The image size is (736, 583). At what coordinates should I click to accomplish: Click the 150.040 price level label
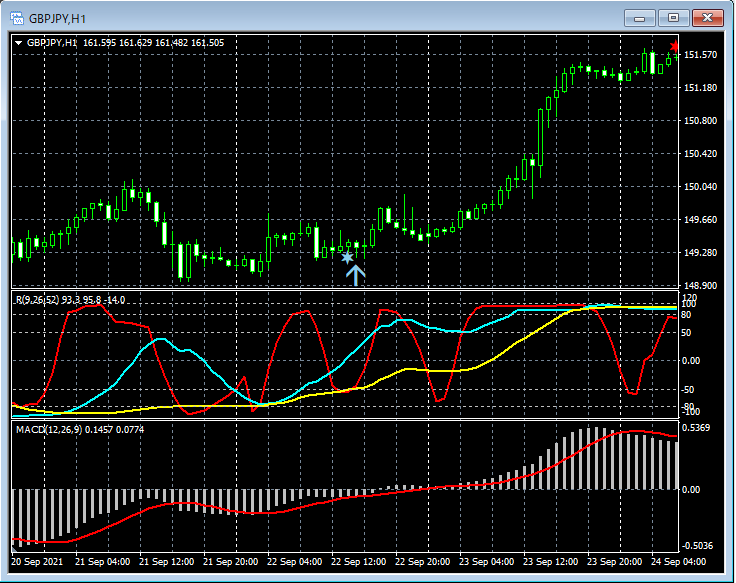[700, 186]
